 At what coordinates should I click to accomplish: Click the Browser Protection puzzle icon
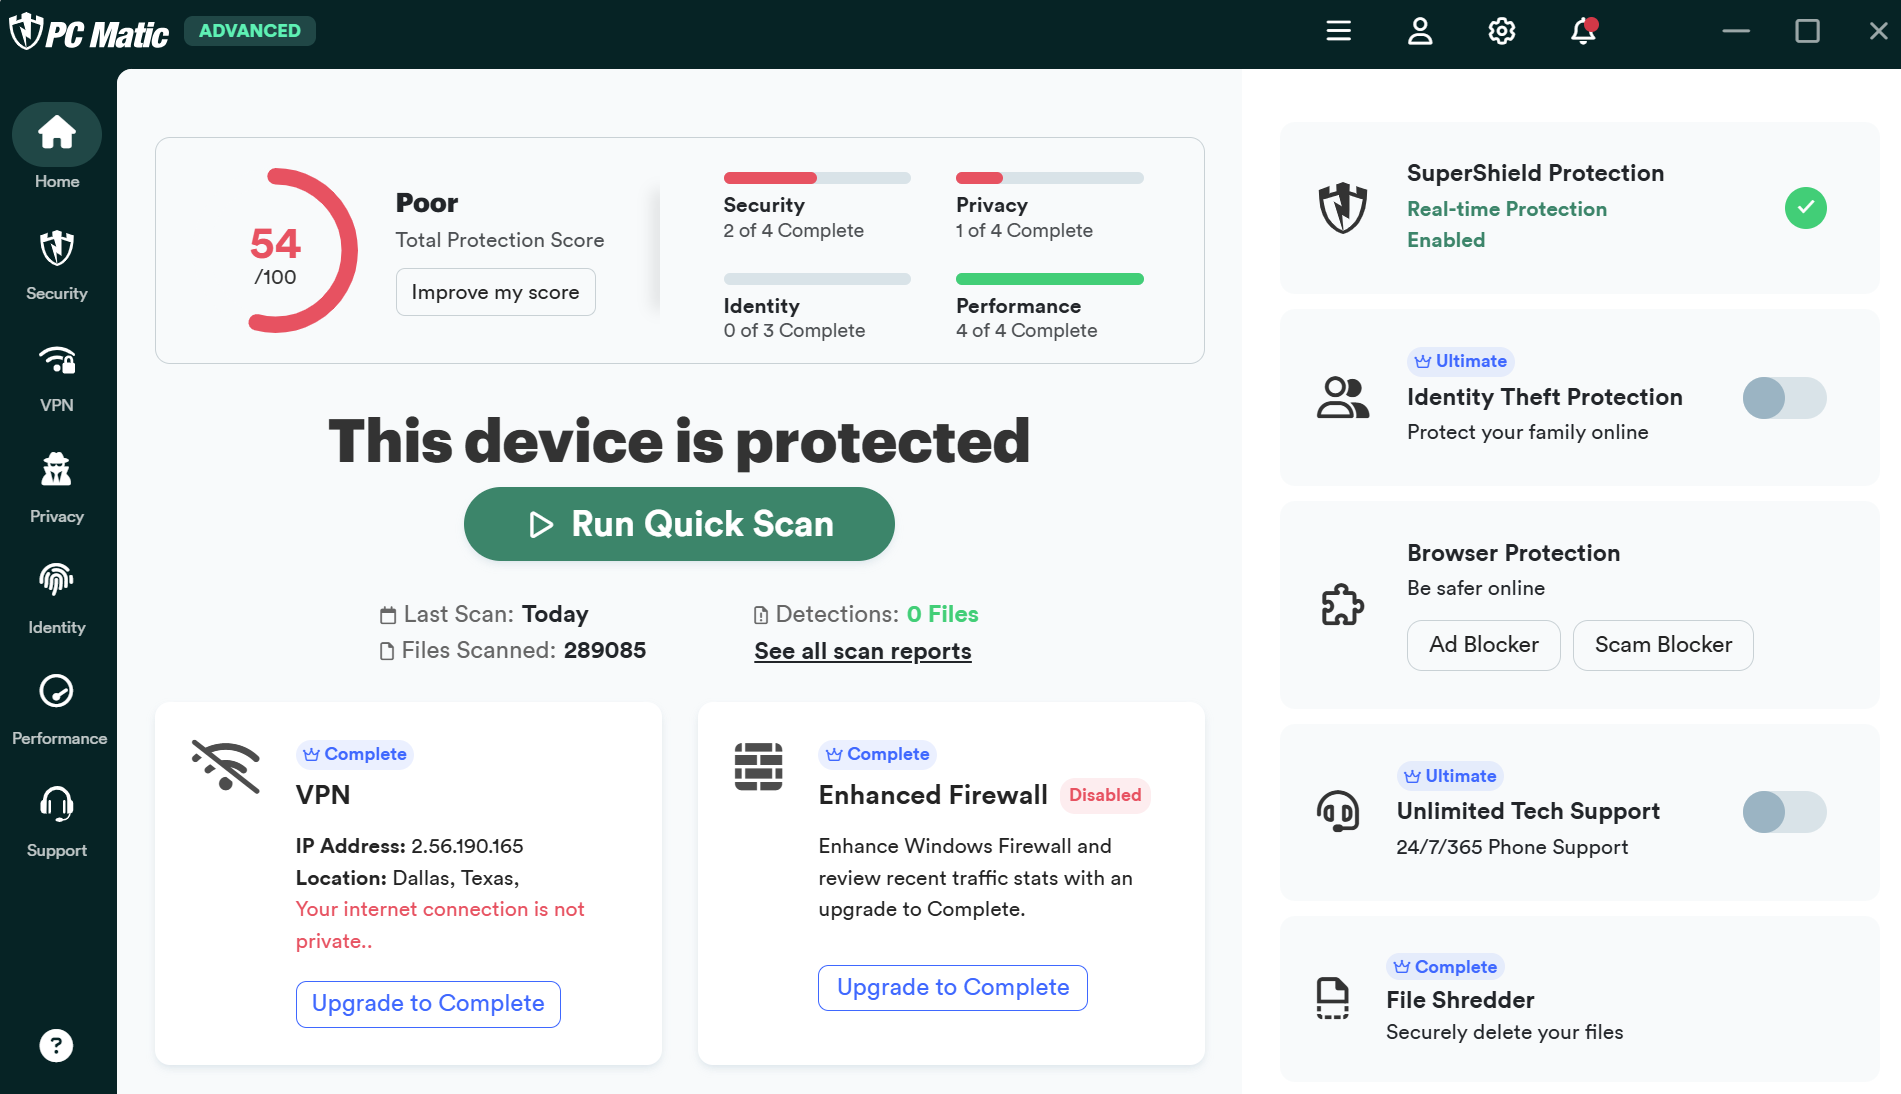(x=1342, y=604)
